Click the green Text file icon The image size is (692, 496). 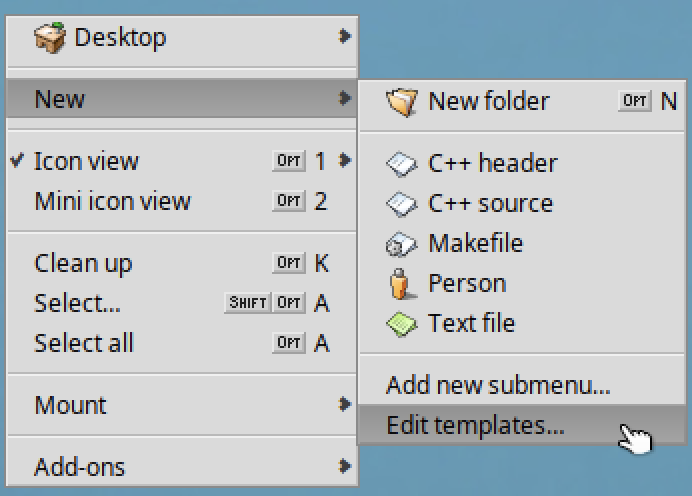coord(401,324)
